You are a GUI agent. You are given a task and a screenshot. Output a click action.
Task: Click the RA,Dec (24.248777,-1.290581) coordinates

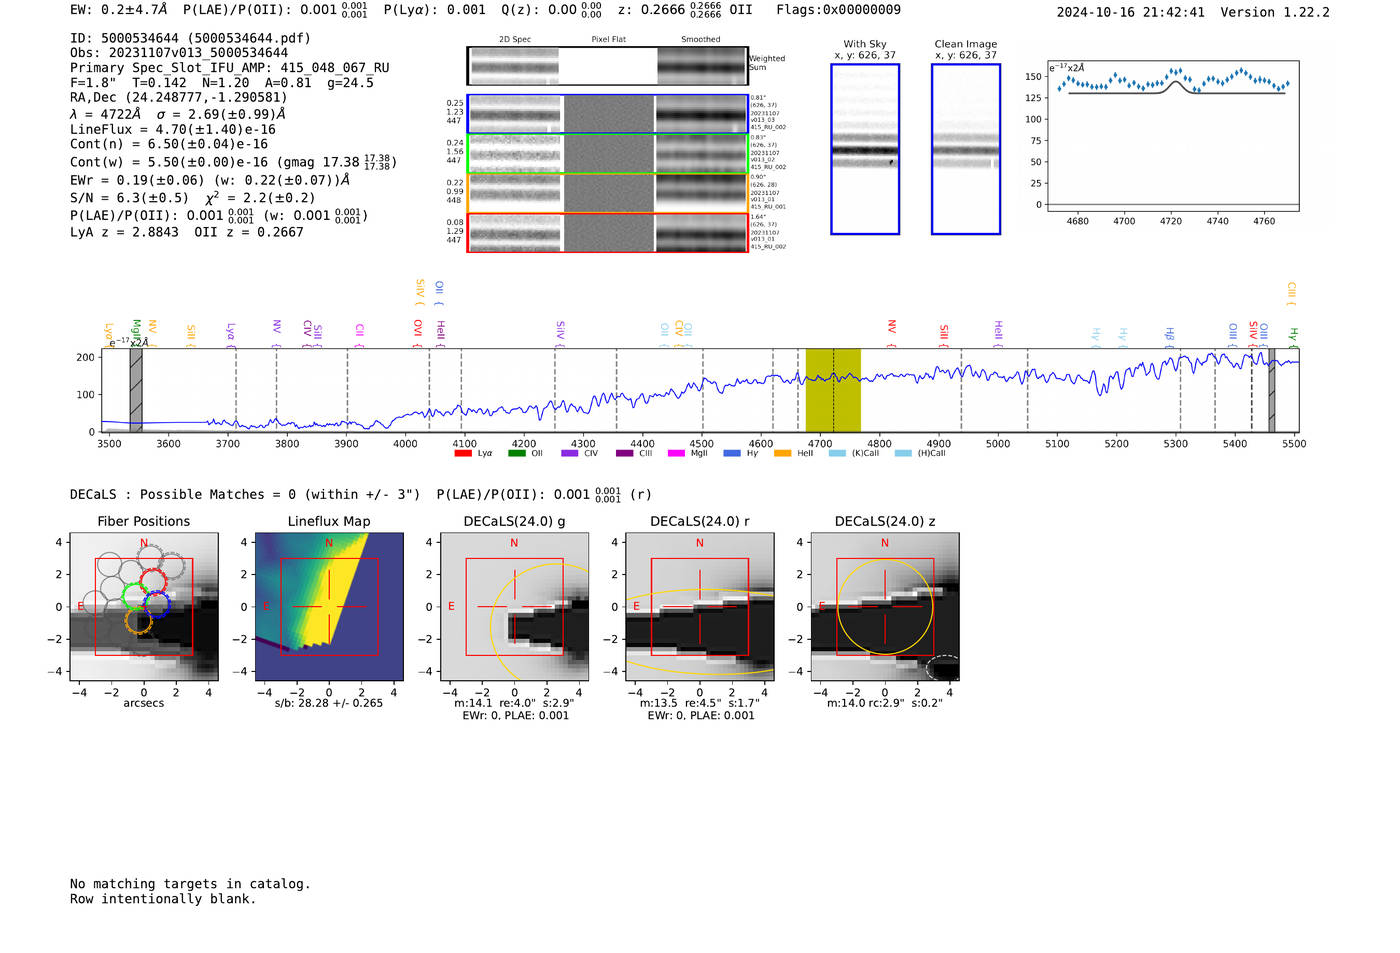coord(178,97)
